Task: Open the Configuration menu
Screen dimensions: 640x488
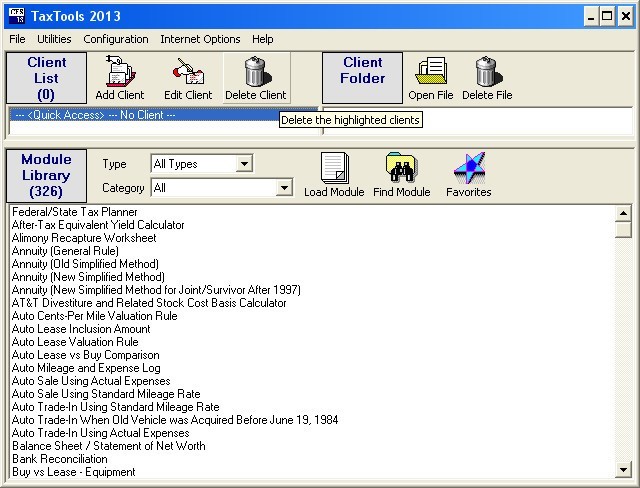Action: point(116,39)
